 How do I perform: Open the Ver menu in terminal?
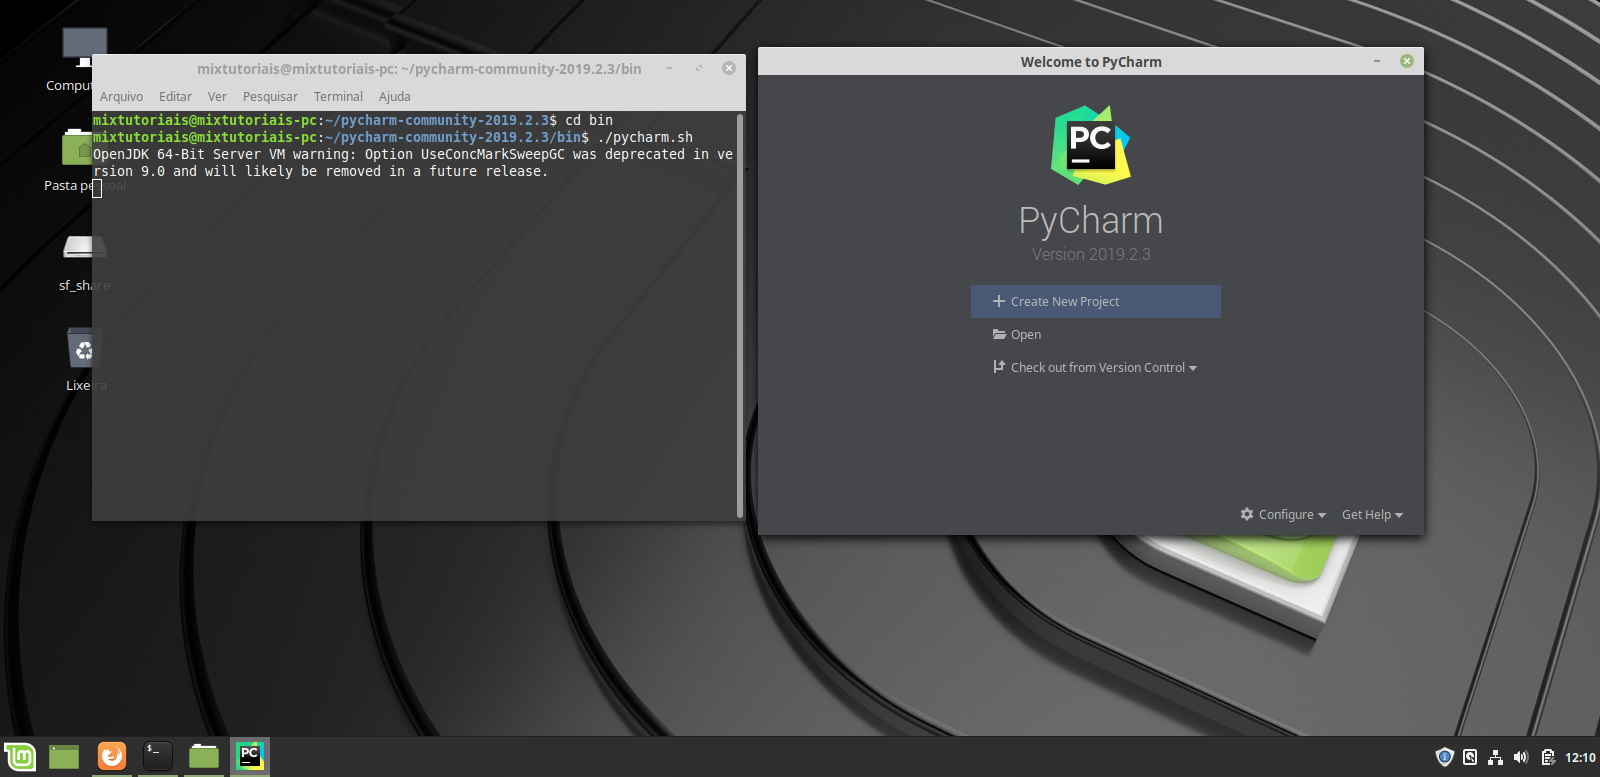(217, 96)
